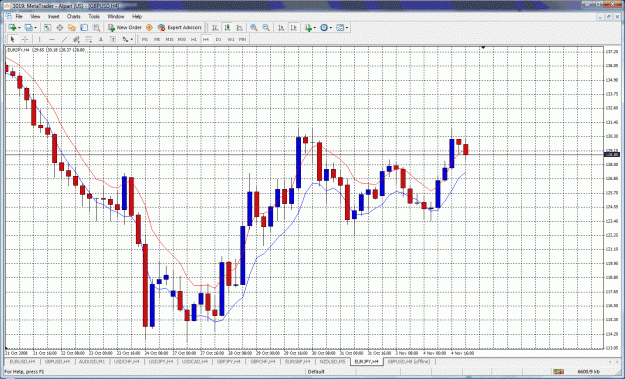
Task: Switch to the USDJPY,H4 chart tab
Action: click(x=161, y=361)
